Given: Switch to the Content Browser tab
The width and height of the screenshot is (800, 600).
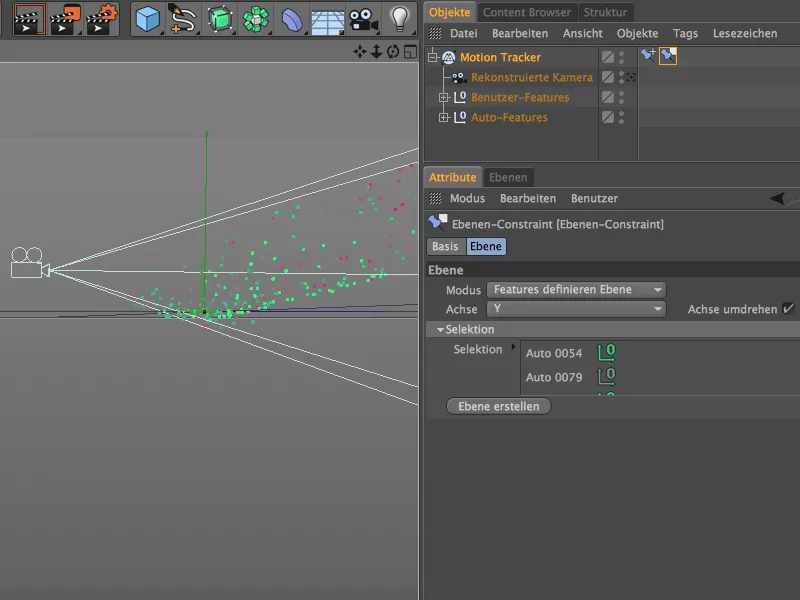Looking at the screenshot, I should click(x=527, y=12).
